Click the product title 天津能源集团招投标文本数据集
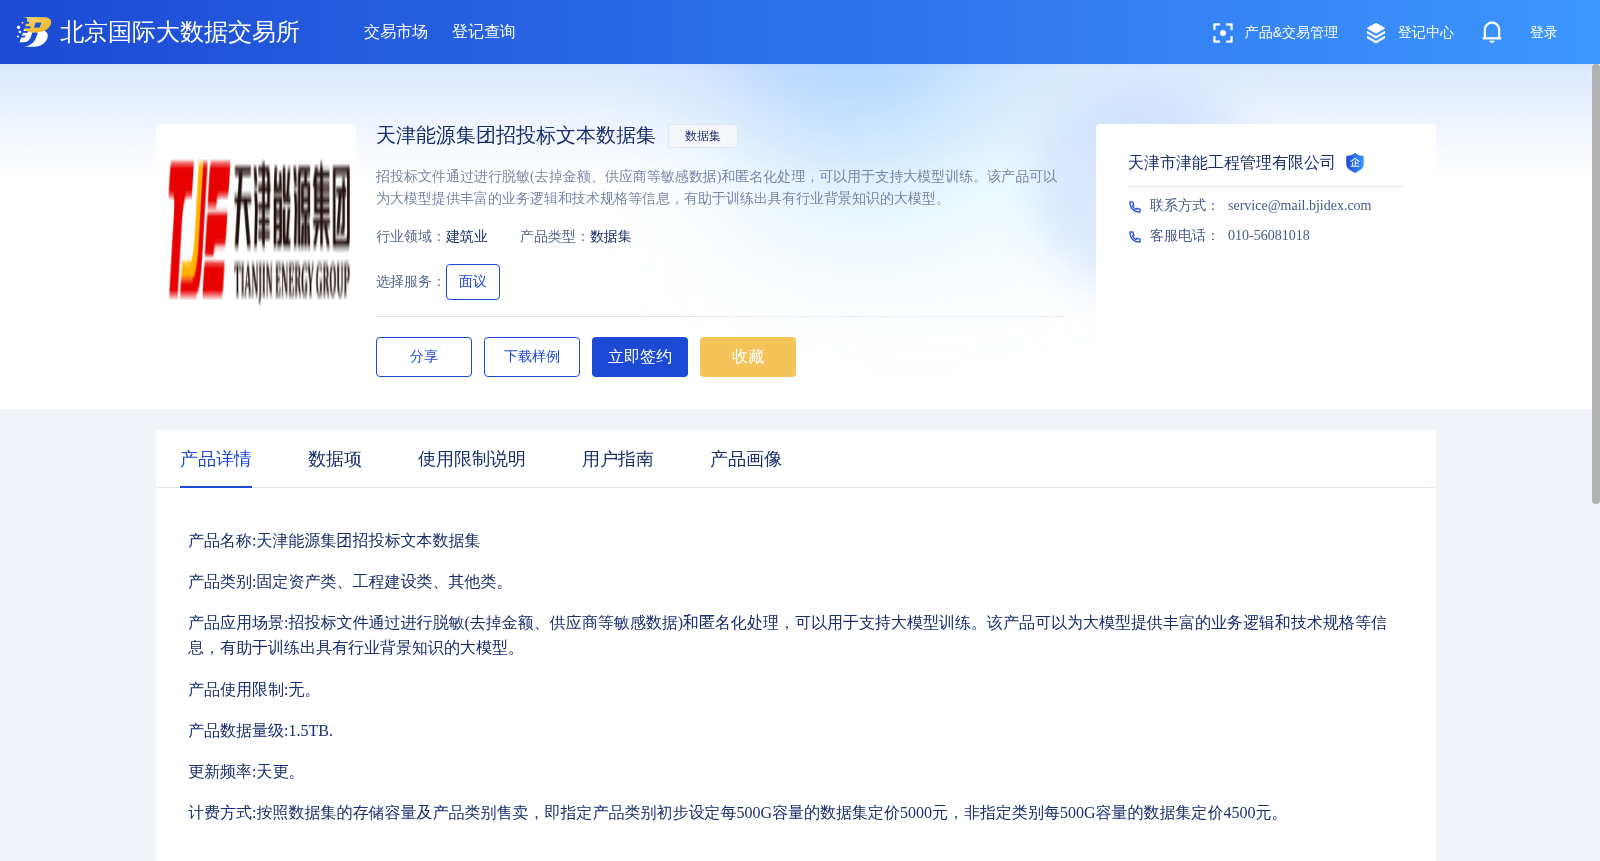The height and width of the screenshot is (861, 1600). point(516,136)
